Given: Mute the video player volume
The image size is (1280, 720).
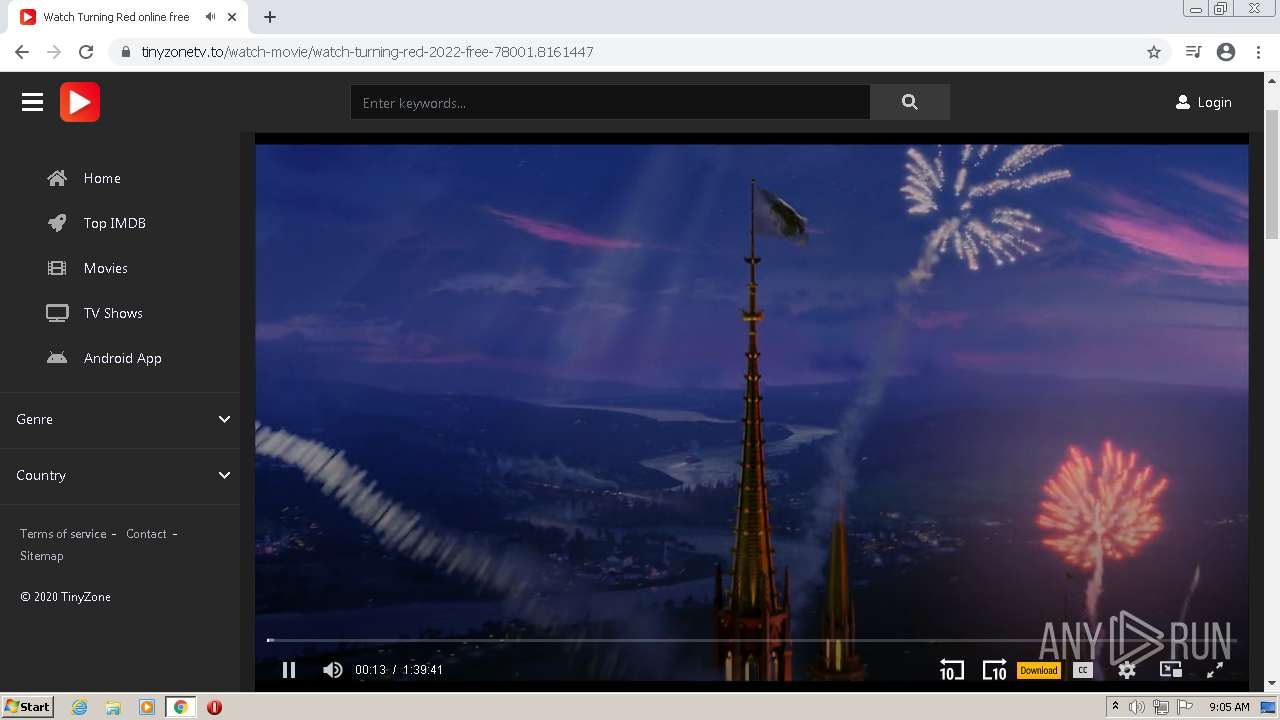Looking at the screenshot, I should [x=333, y=670].
